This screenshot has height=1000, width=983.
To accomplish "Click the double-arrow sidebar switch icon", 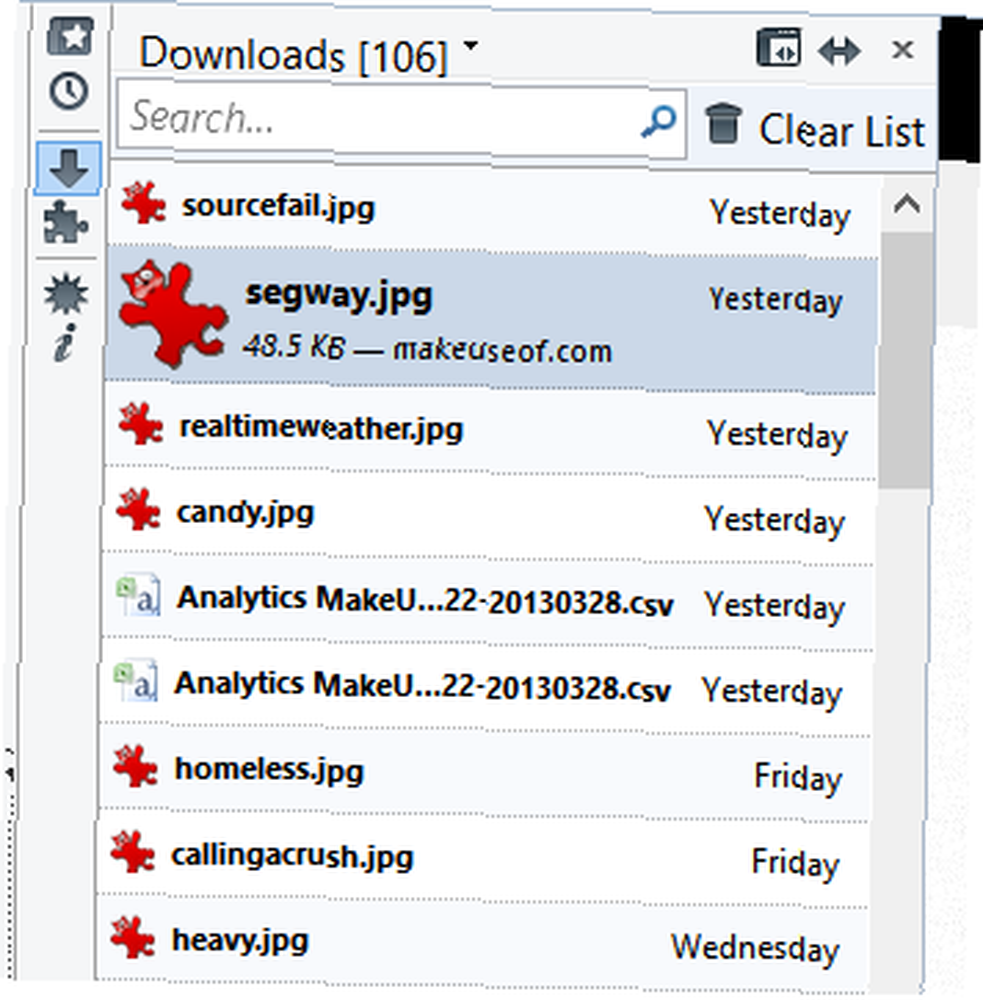I will point(839,51).
